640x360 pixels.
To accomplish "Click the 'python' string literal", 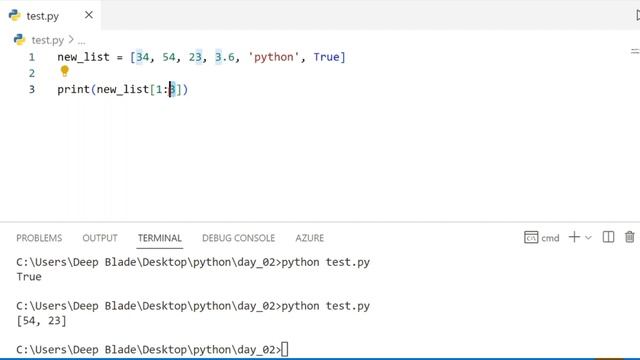I will (273, 57).
